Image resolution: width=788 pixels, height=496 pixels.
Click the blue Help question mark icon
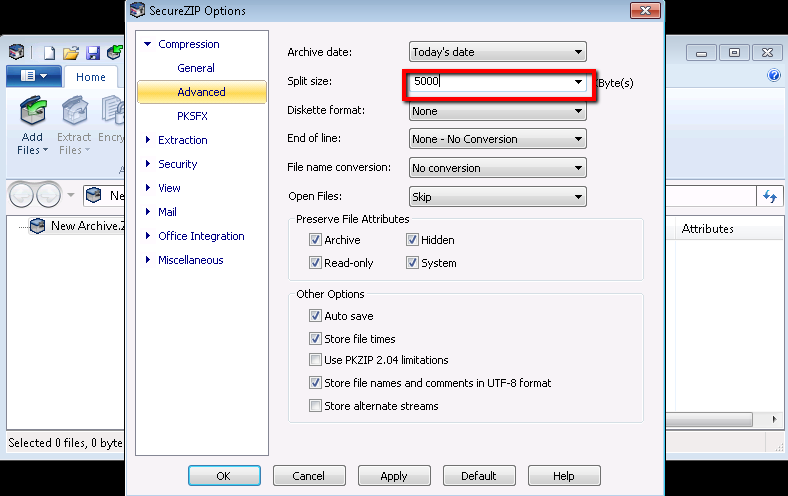click(773, 76)
